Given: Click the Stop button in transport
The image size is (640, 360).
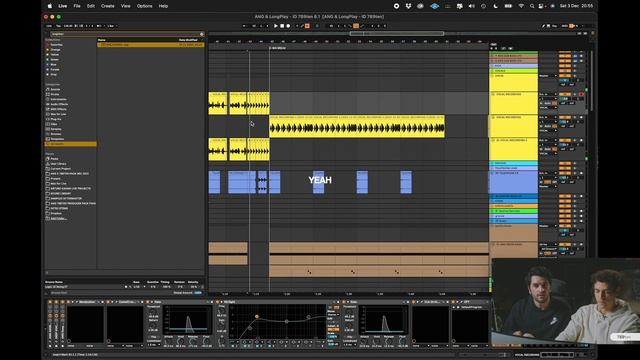Looking at the screenshot, I should point(282,26).
